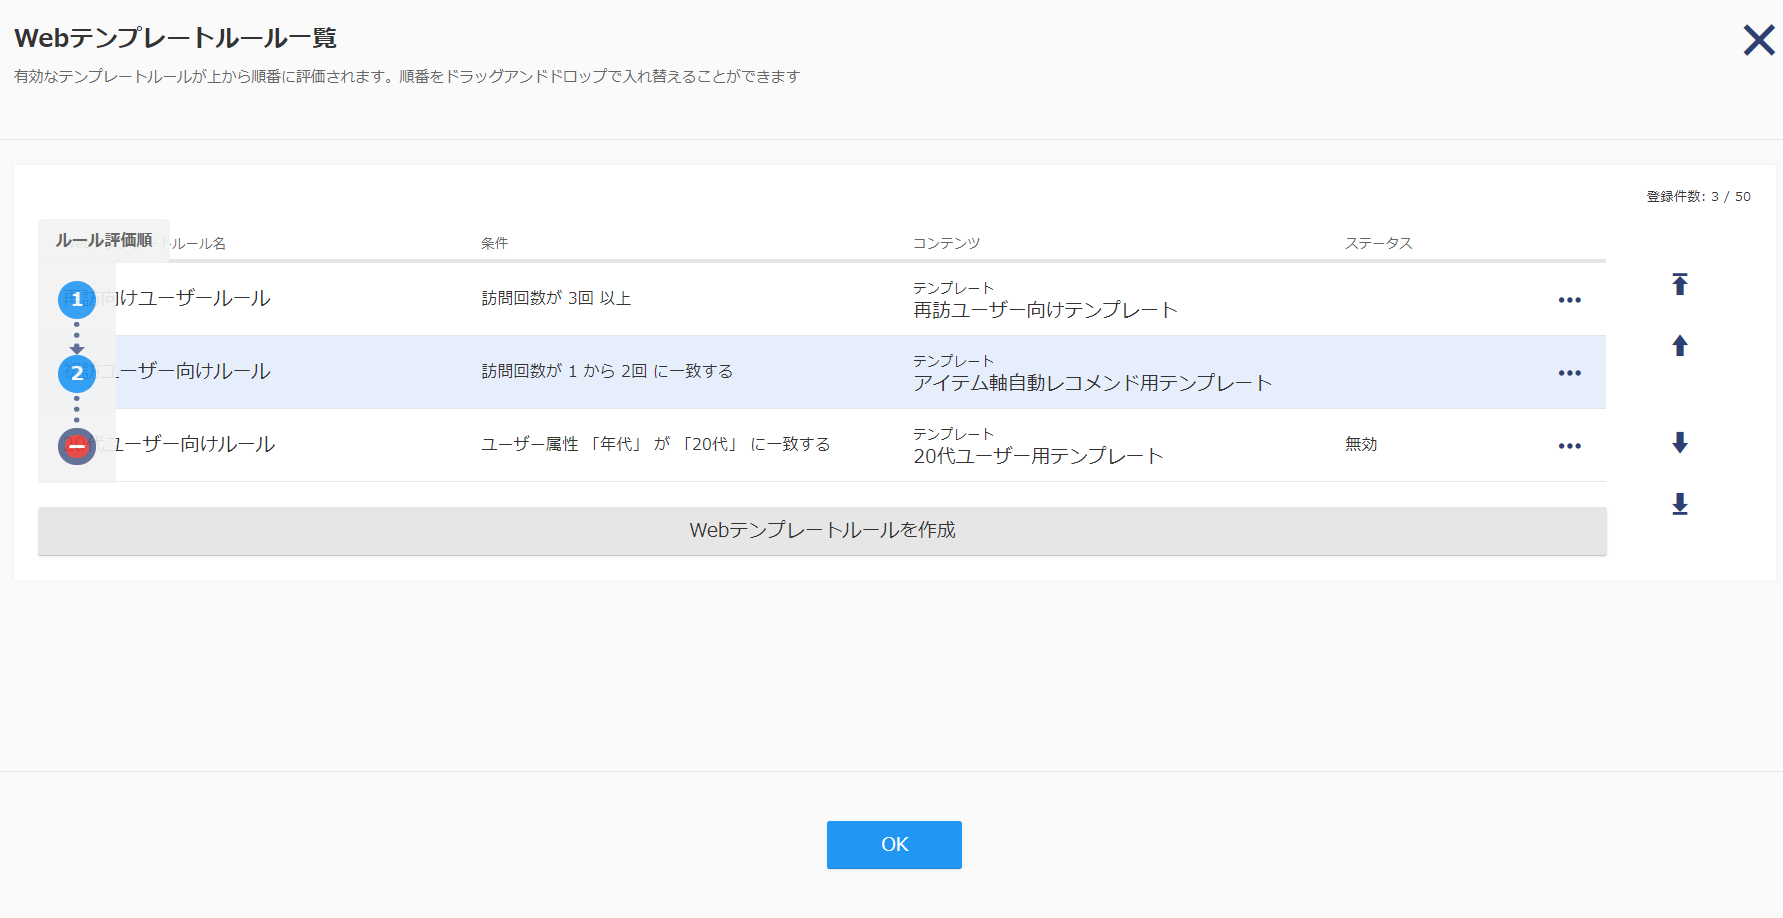Click the move-down-one arrow icon
1783x918 pixels.
(1680, 442)
